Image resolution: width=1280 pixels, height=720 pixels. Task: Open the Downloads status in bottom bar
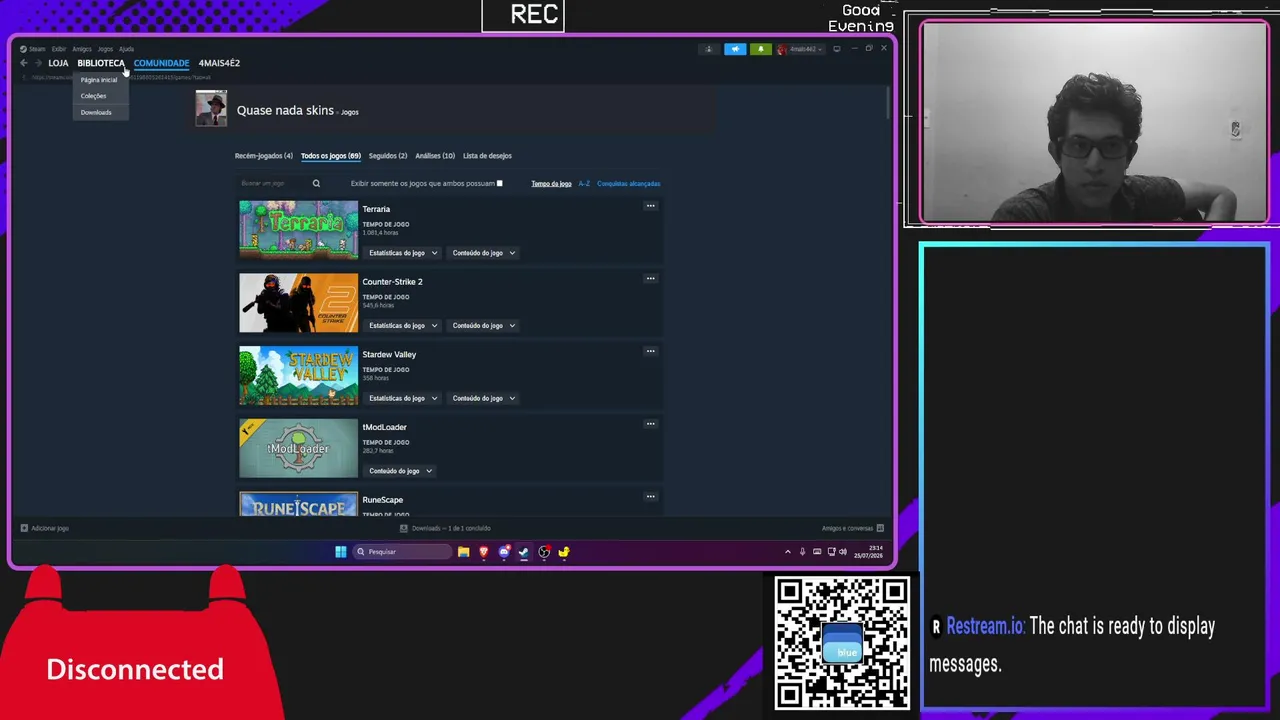(x=445, y=528)
